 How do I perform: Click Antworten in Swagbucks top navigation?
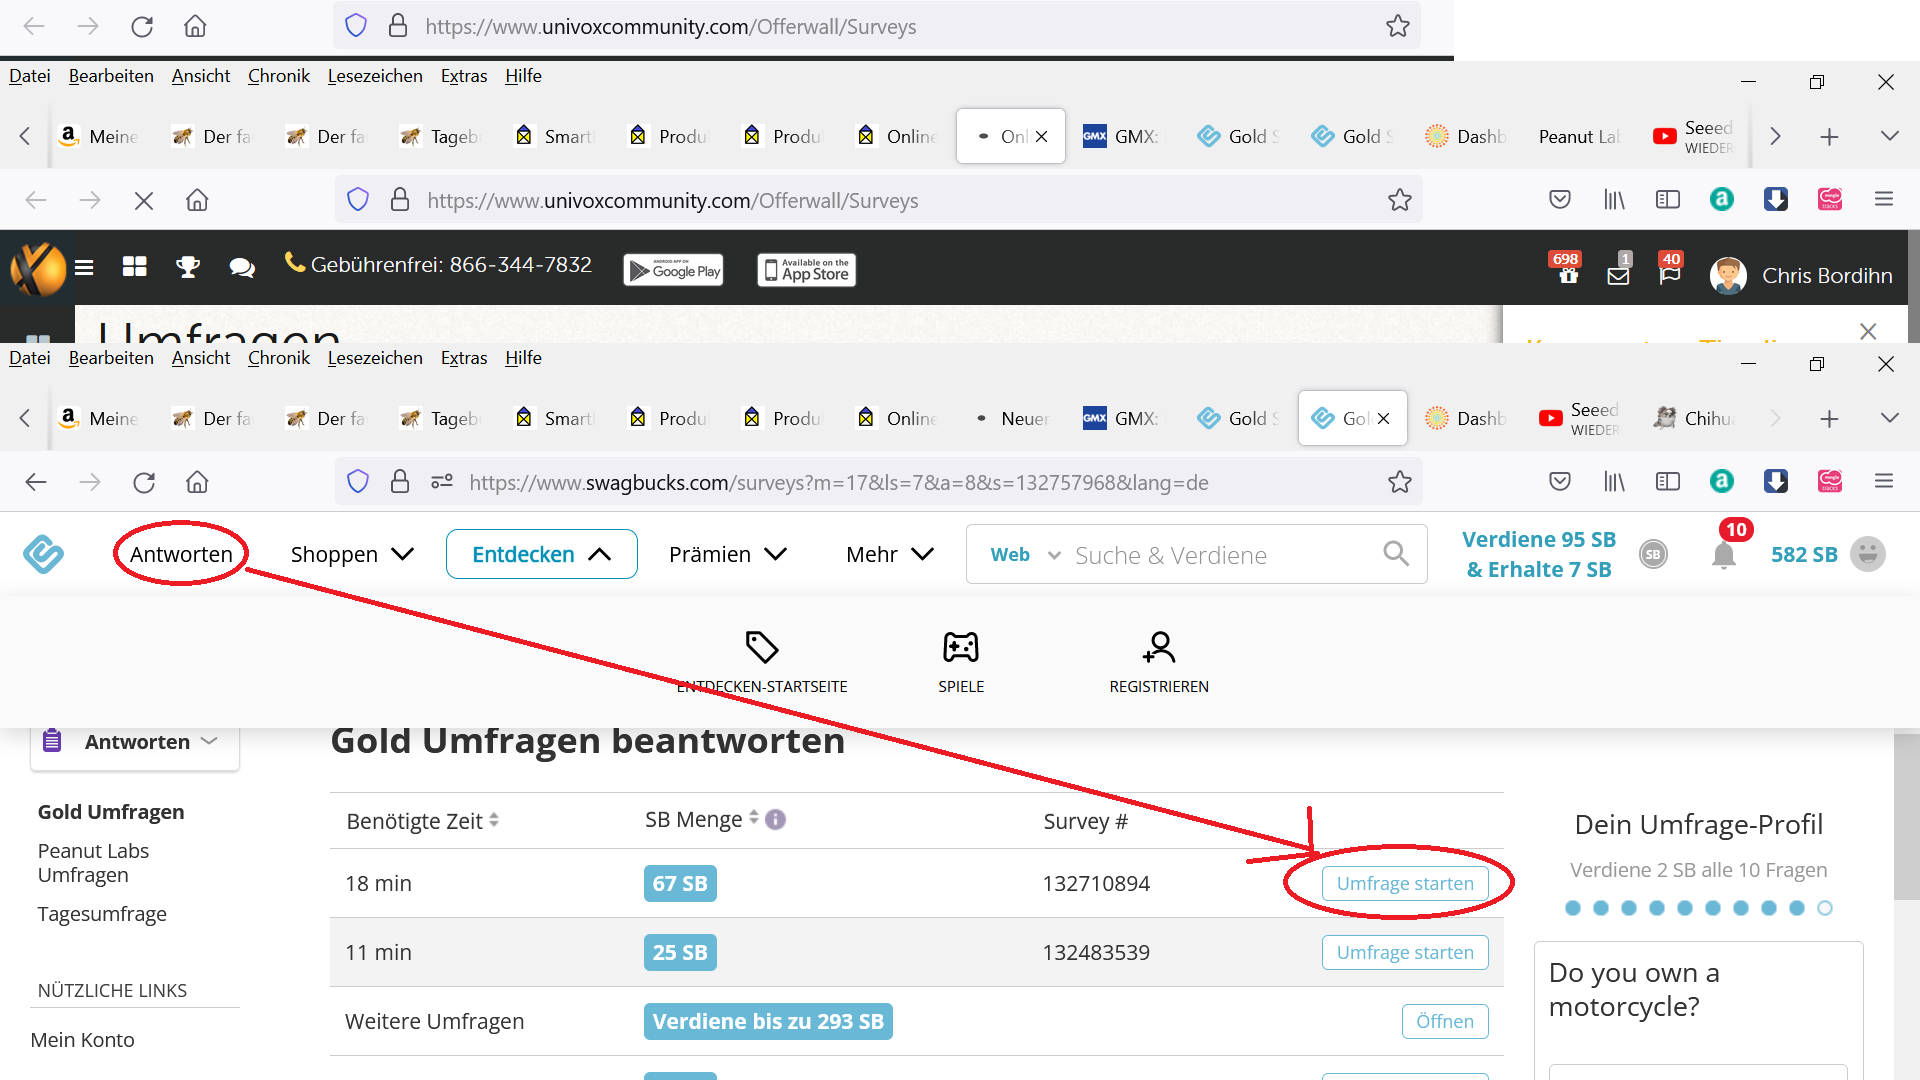(181, 554)
